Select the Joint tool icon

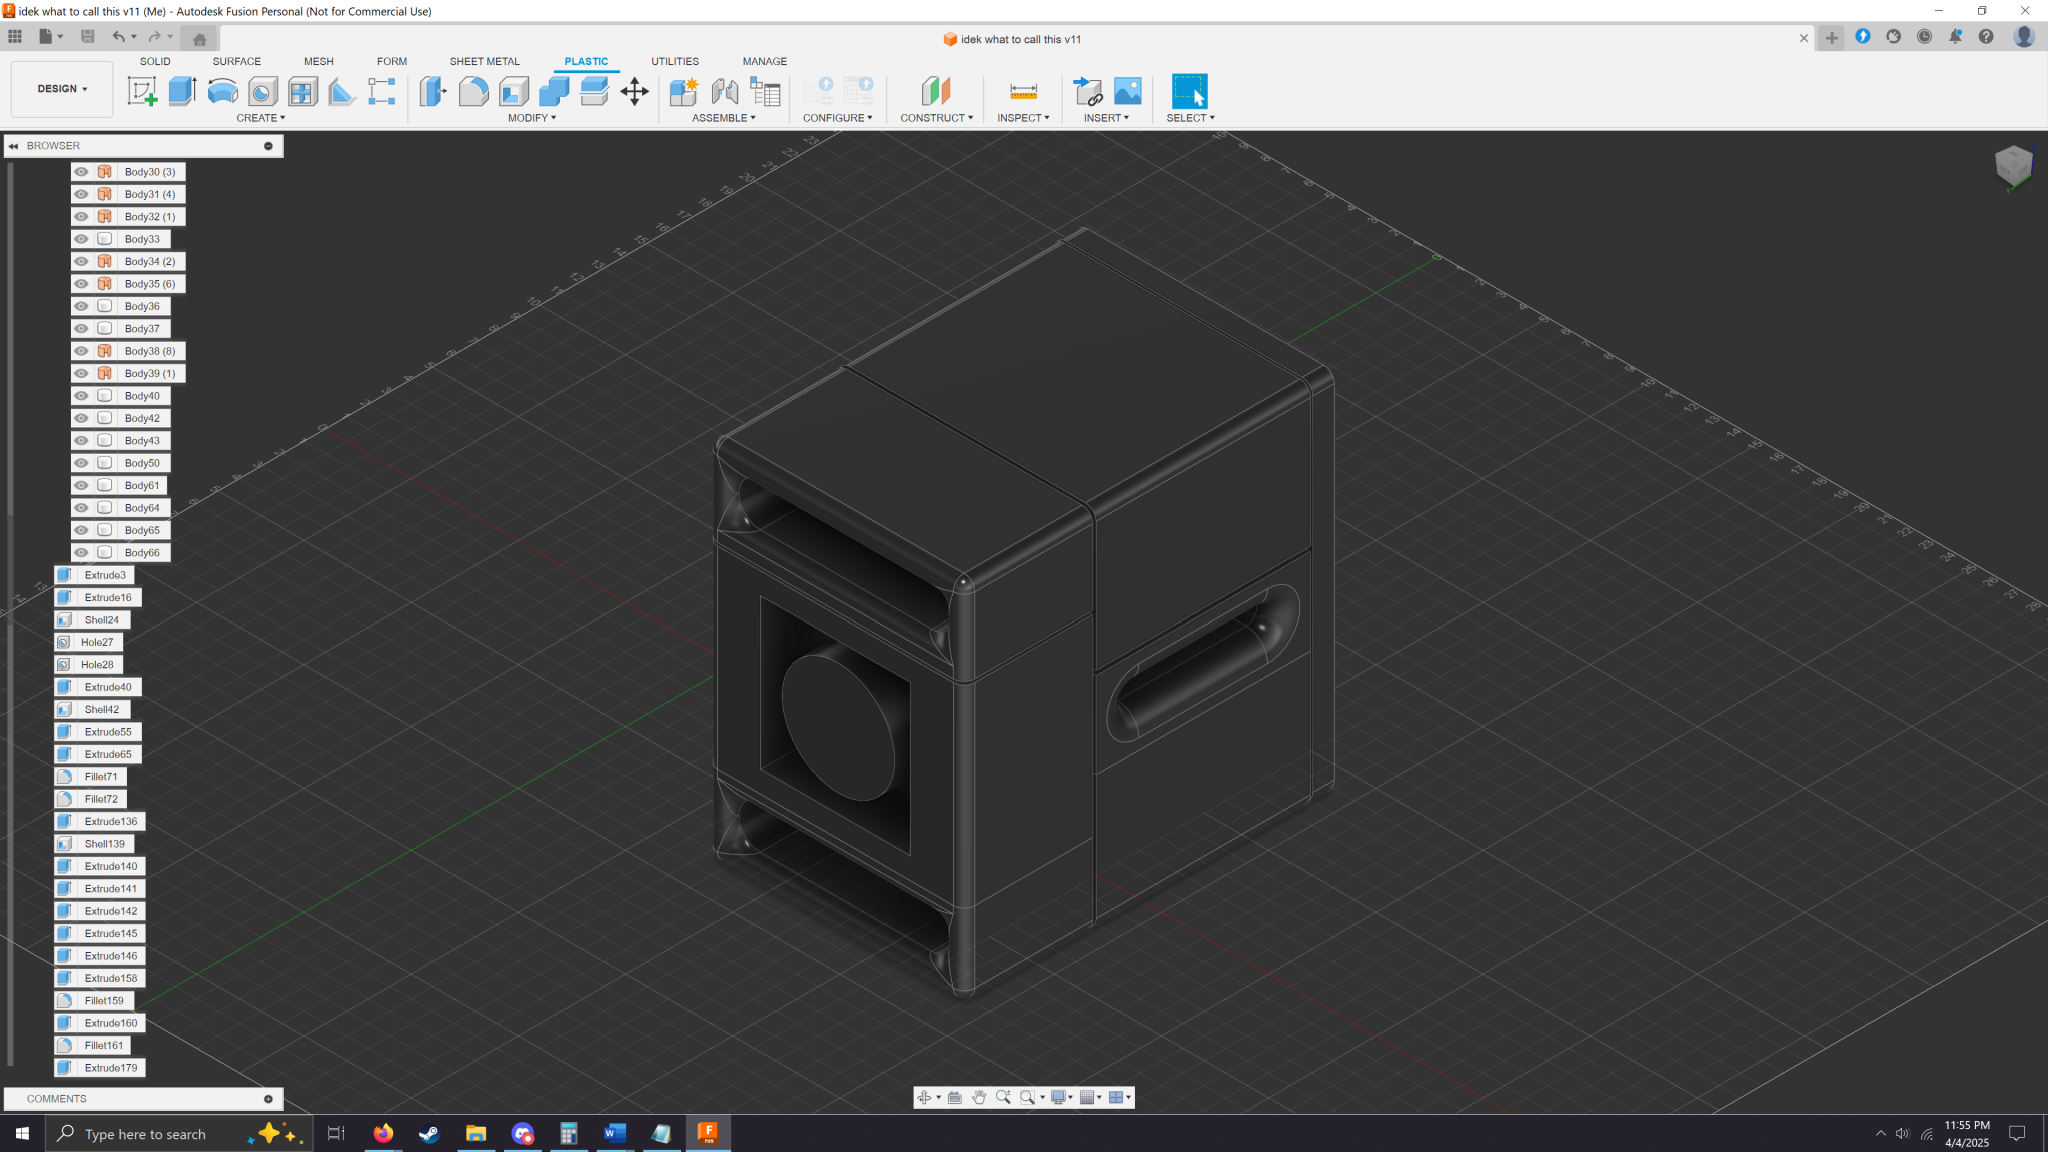click(x=725, y=91)
